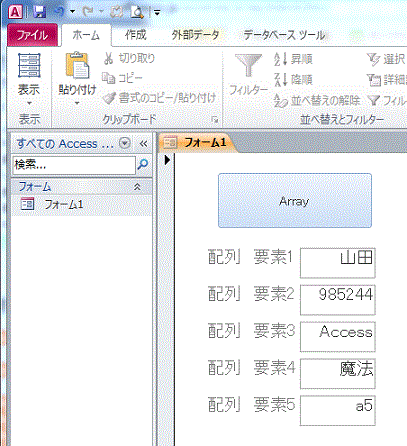Expand the 貼り付け dropdown arrow
Screen dimensions: 407x446
coord(77,103)
